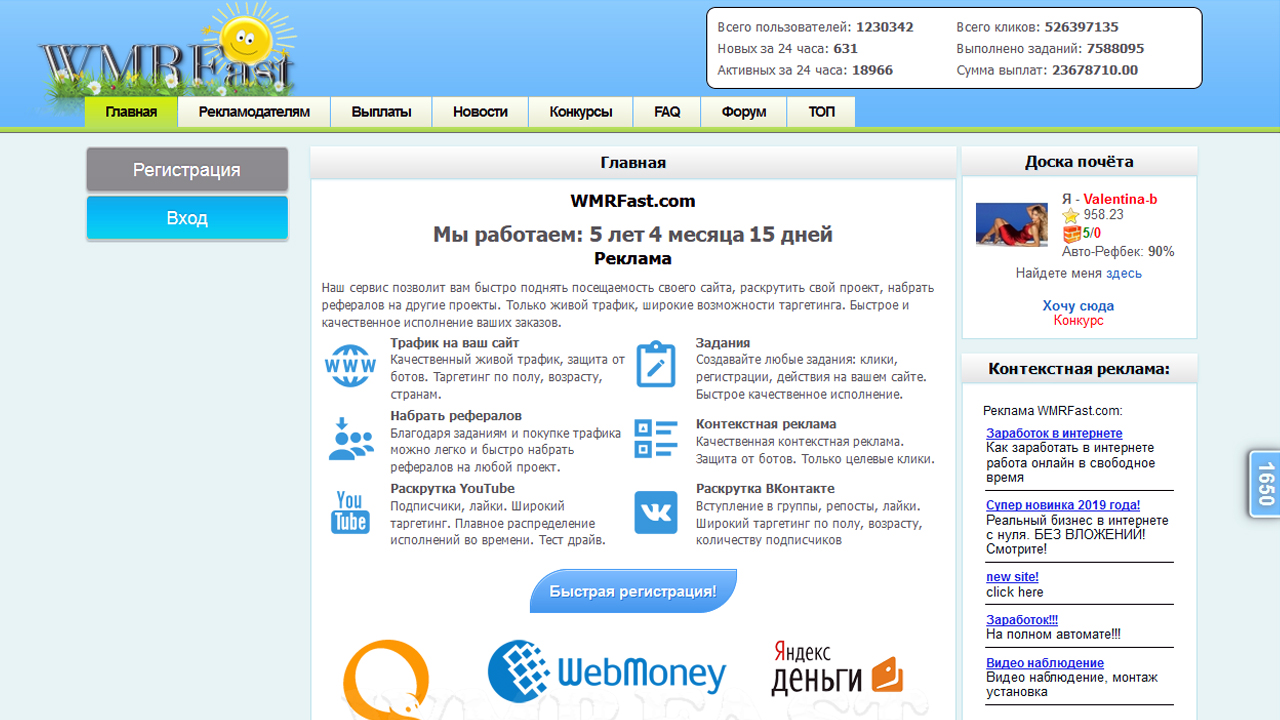
Task: Click the Яндекс Деньги payment logo
Action: pyautogui.click(x=837, y=668)
